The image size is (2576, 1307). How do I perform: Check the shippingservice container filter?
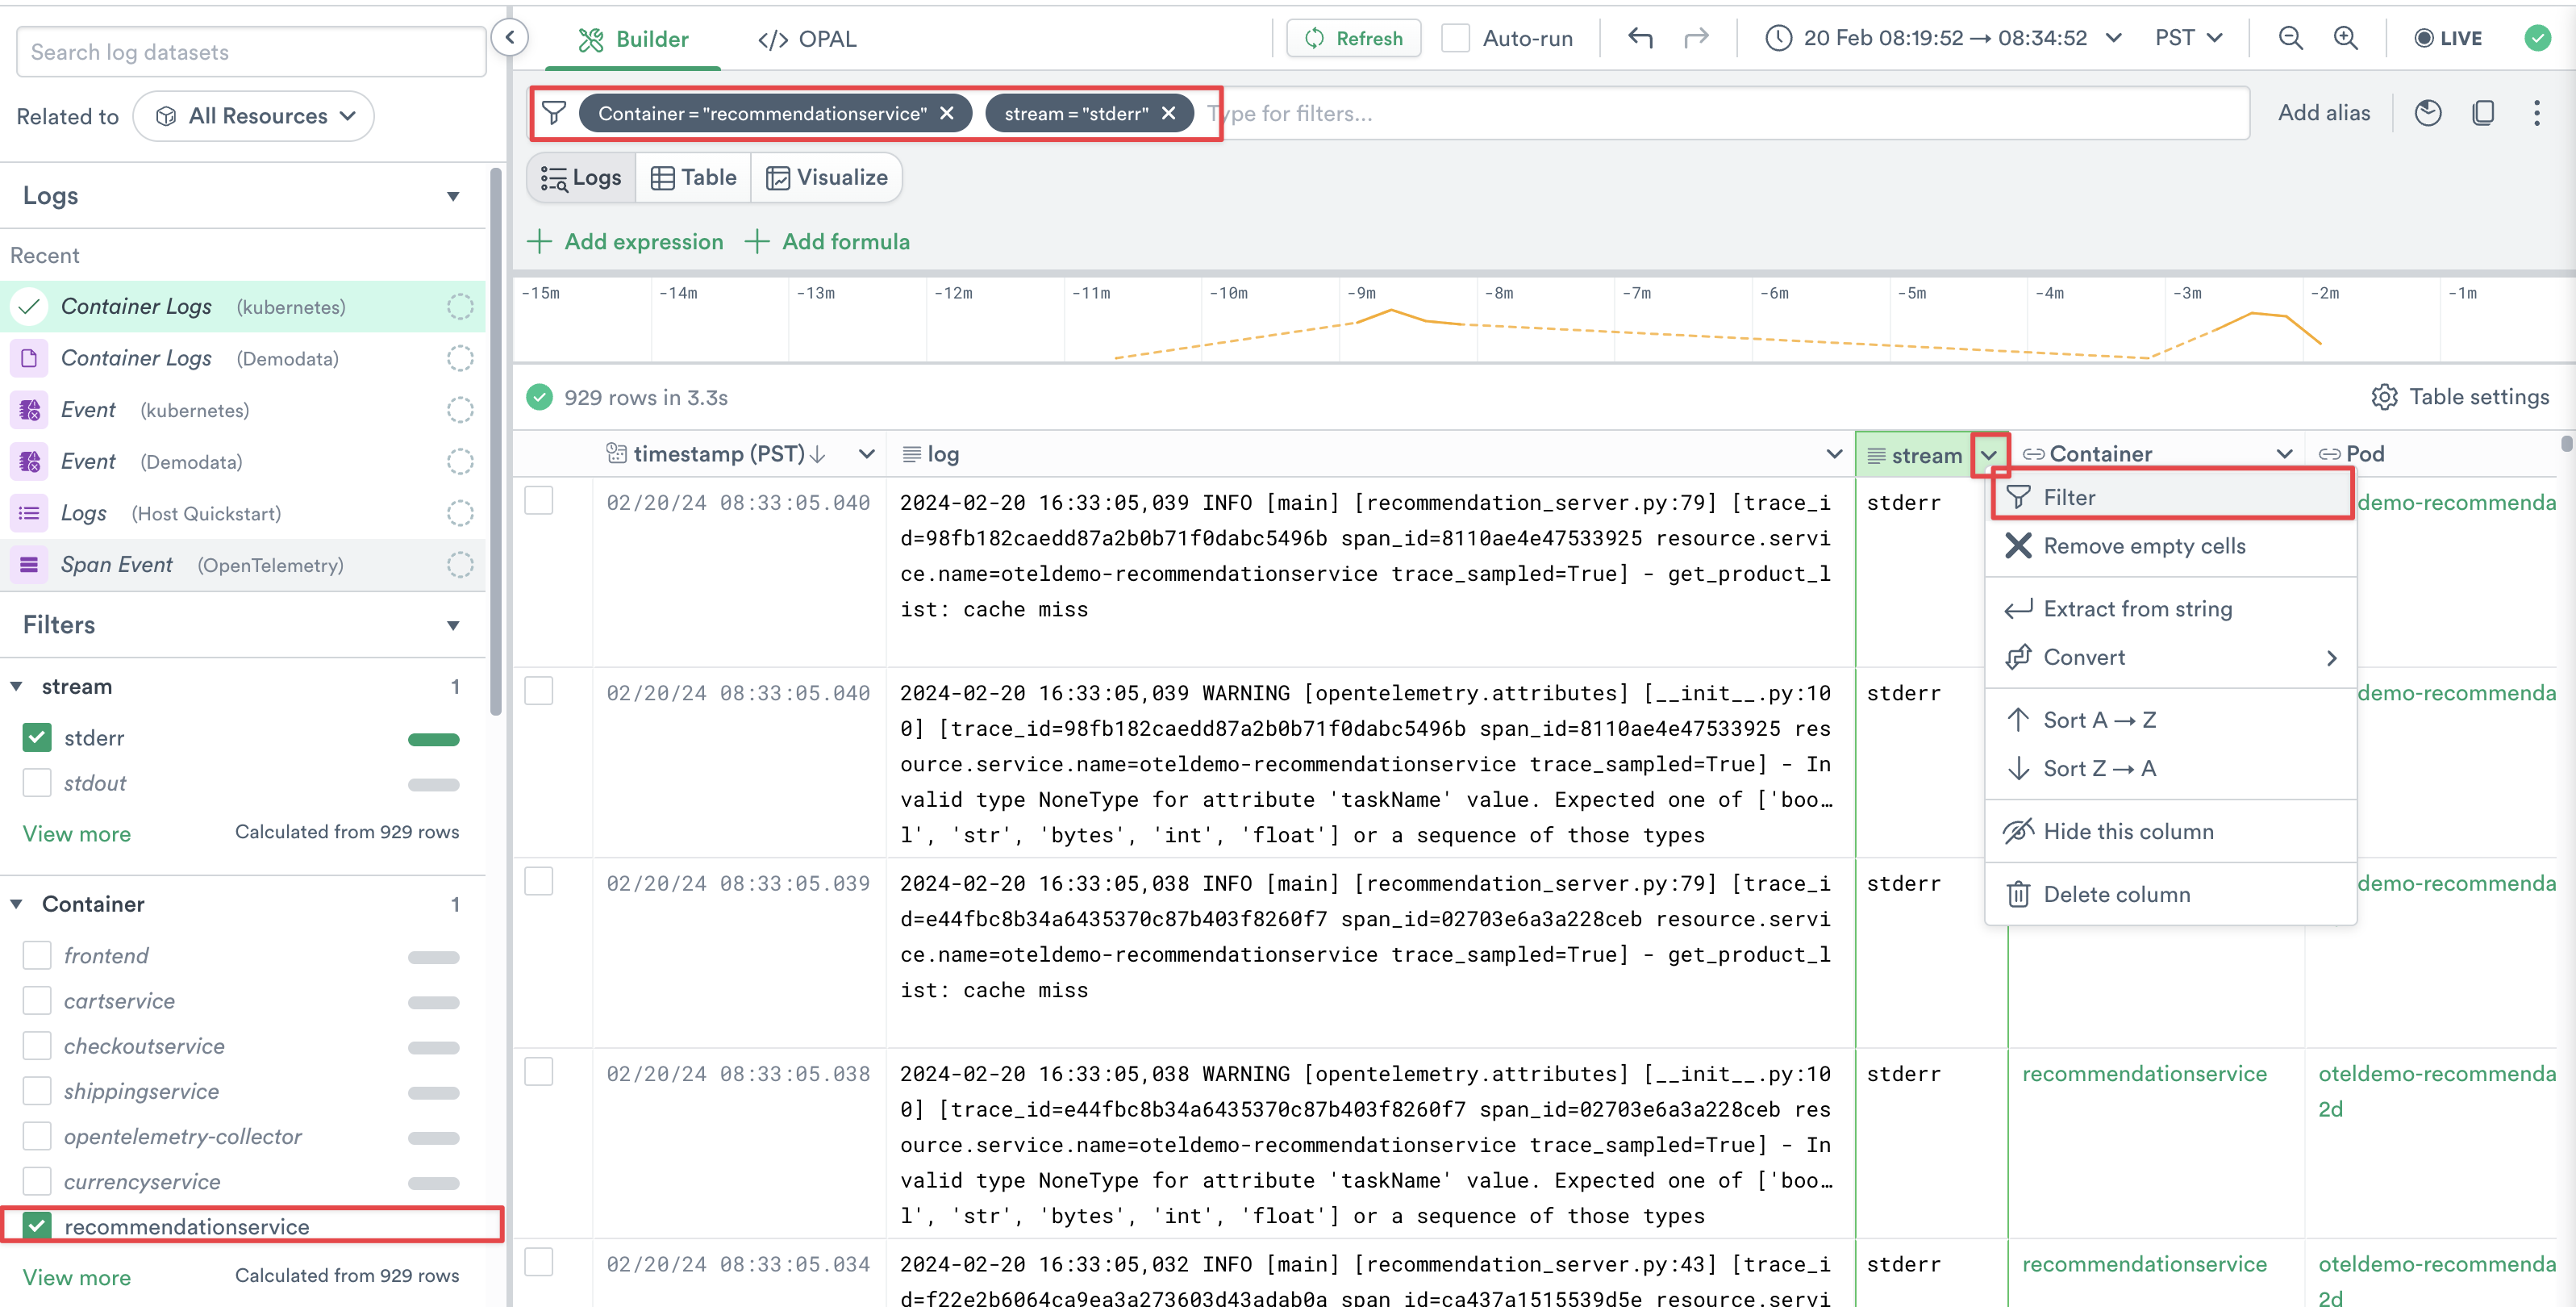point(37,1091)
